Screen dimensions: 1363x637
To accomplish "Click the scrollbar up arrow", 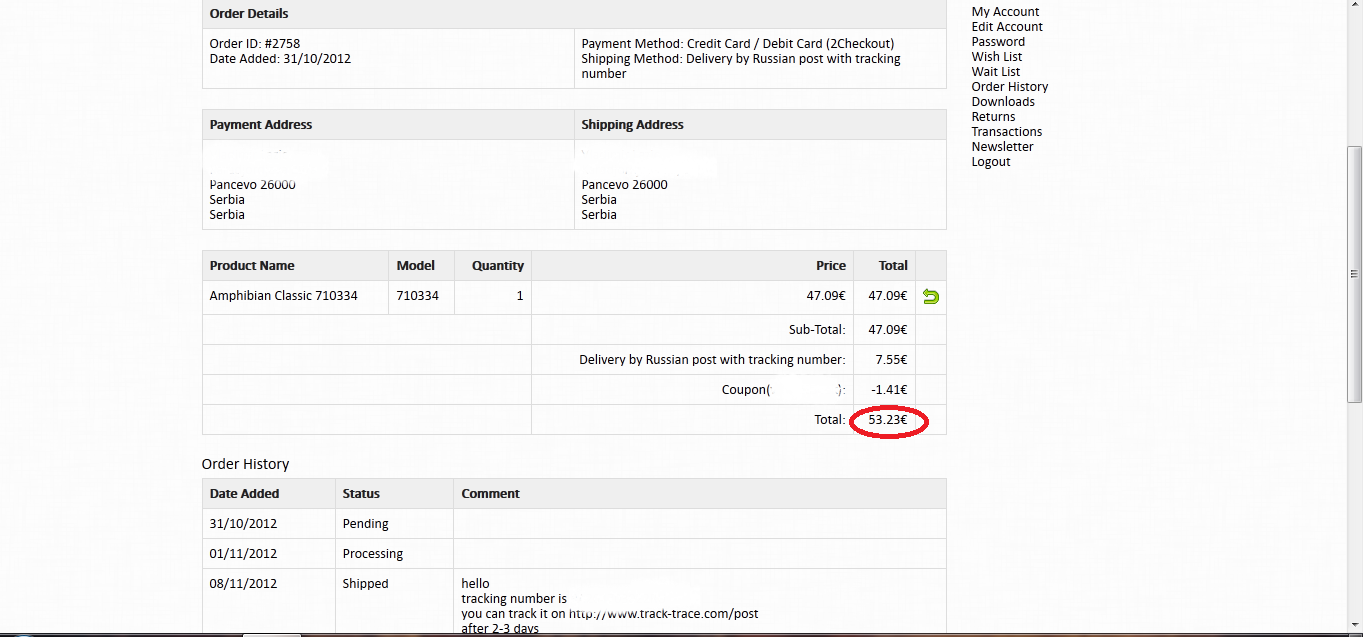I will pos(1354,5).
